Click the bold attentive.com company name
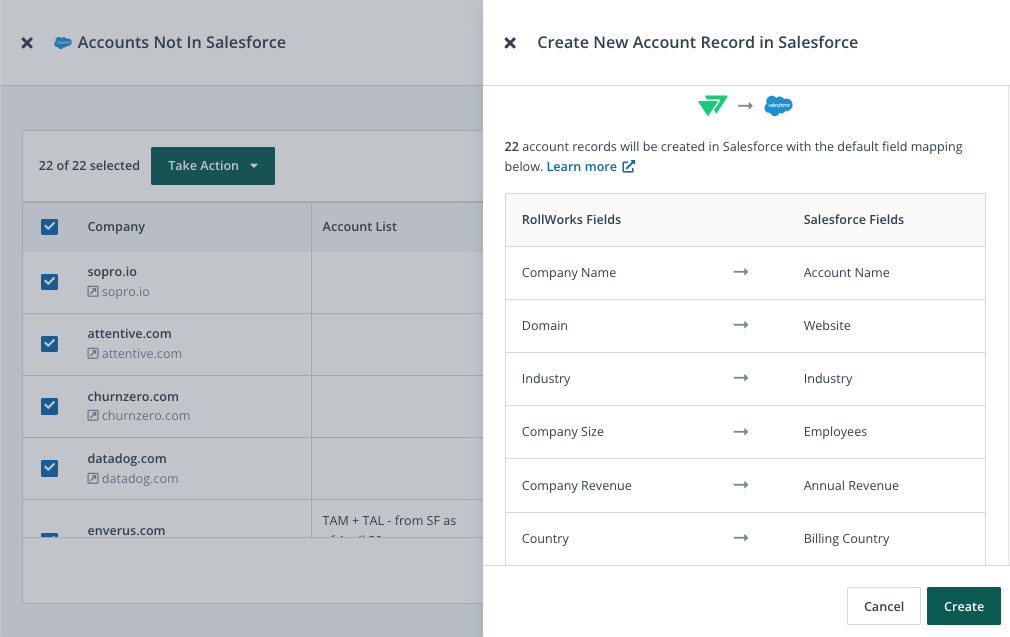 tap(129, 334)
